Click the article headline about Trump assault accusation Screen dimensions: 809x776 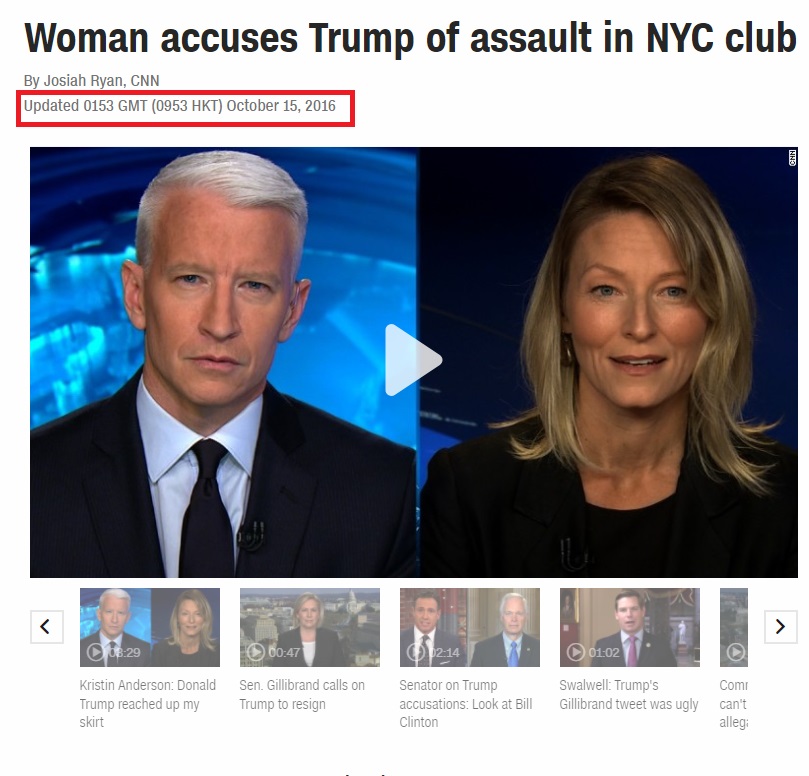coord(410,38)
